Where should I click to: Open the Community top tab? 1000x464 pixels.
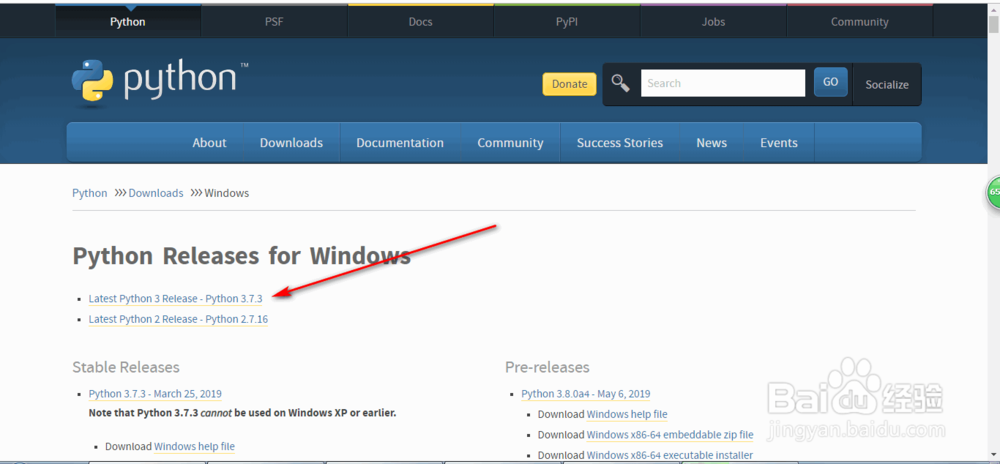coord(860,22)
